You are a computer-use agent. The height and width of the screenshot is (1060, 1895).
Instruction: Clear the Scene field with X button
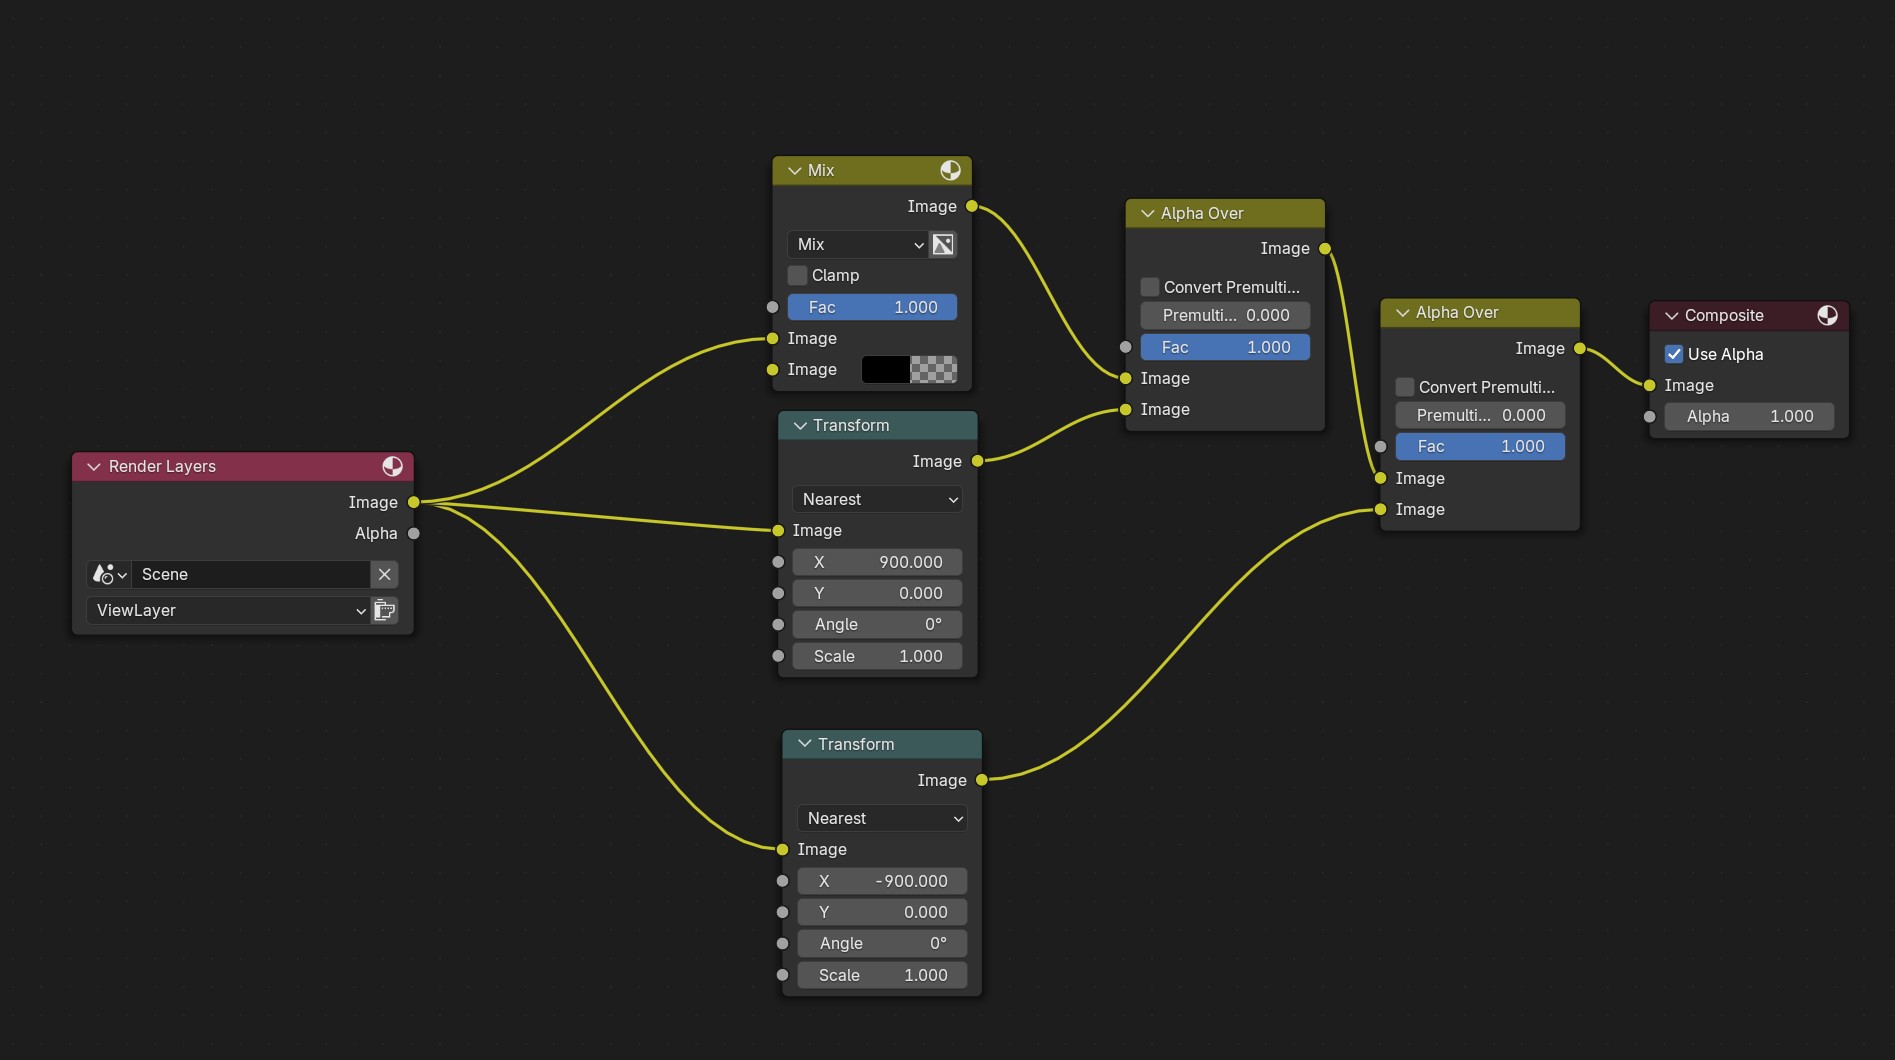384,574
